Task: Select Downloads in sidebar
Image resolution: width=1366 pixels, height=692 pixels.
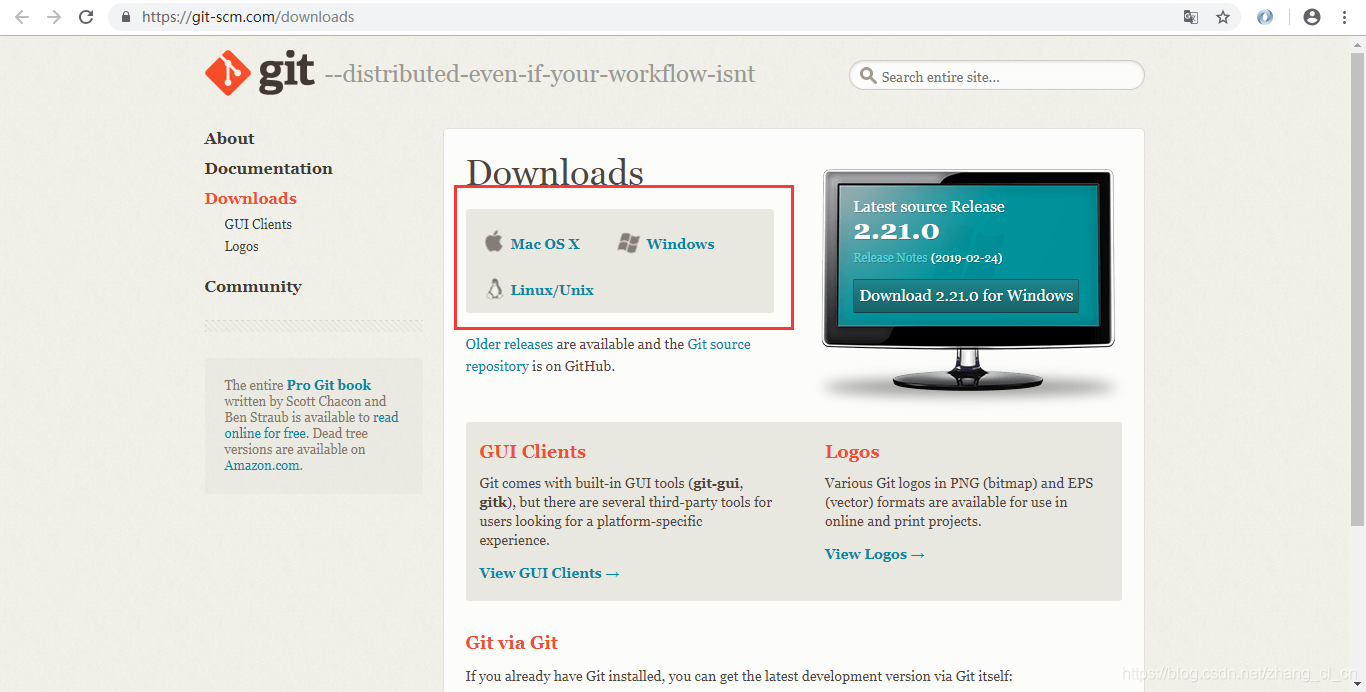Action: coord(250,198)
